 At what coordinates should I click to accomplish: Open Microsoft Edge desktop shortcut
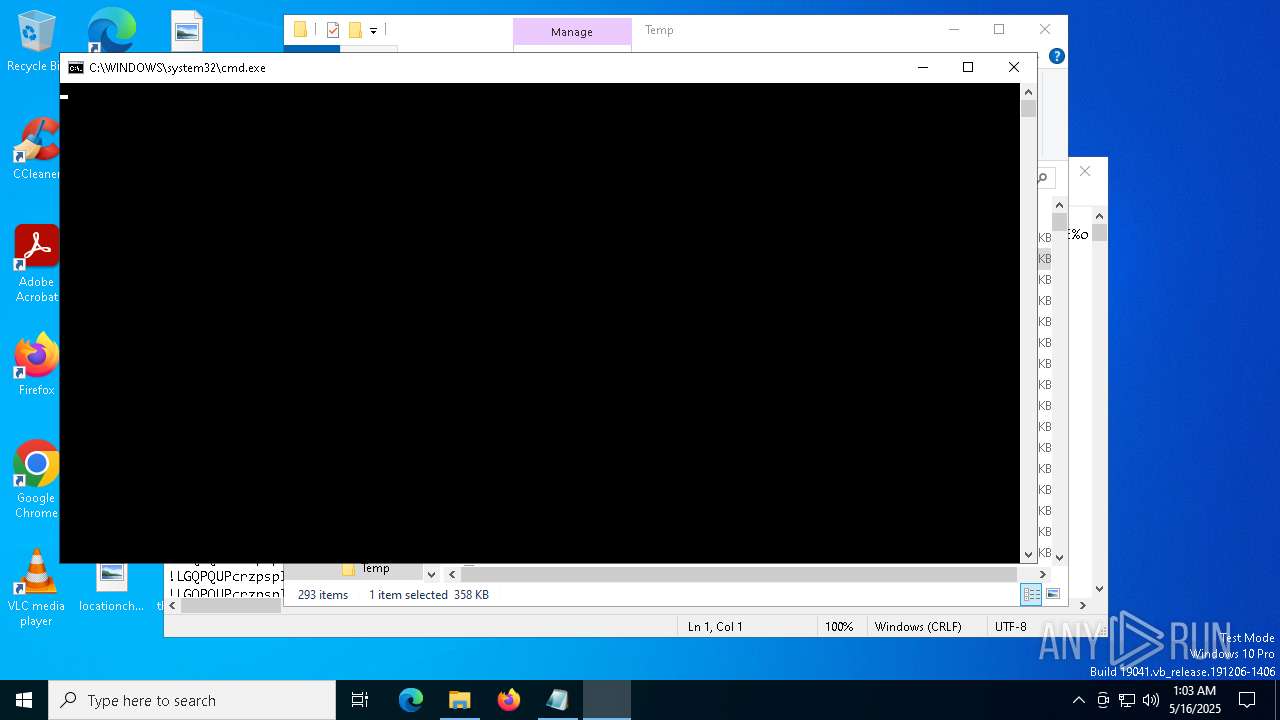coord(110,30)
